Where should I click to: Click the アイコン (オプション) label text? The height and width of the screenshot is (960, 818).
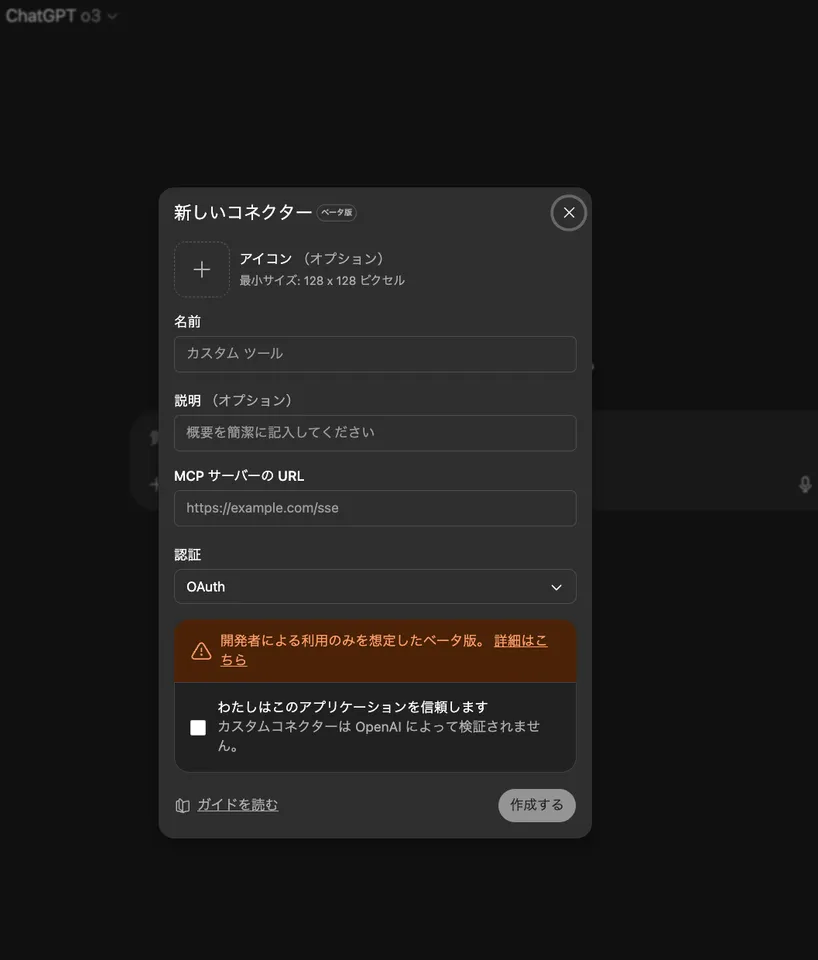click(311, 259)
